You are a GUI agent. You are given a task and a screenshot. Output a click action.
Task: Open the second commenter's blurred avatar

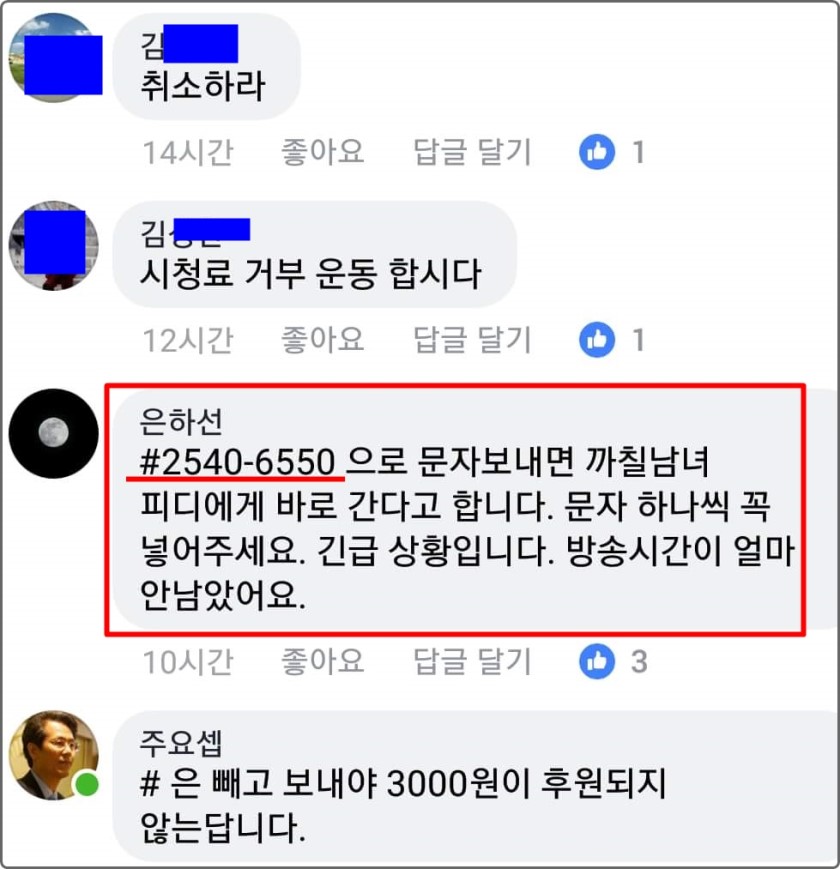(54, 246)
